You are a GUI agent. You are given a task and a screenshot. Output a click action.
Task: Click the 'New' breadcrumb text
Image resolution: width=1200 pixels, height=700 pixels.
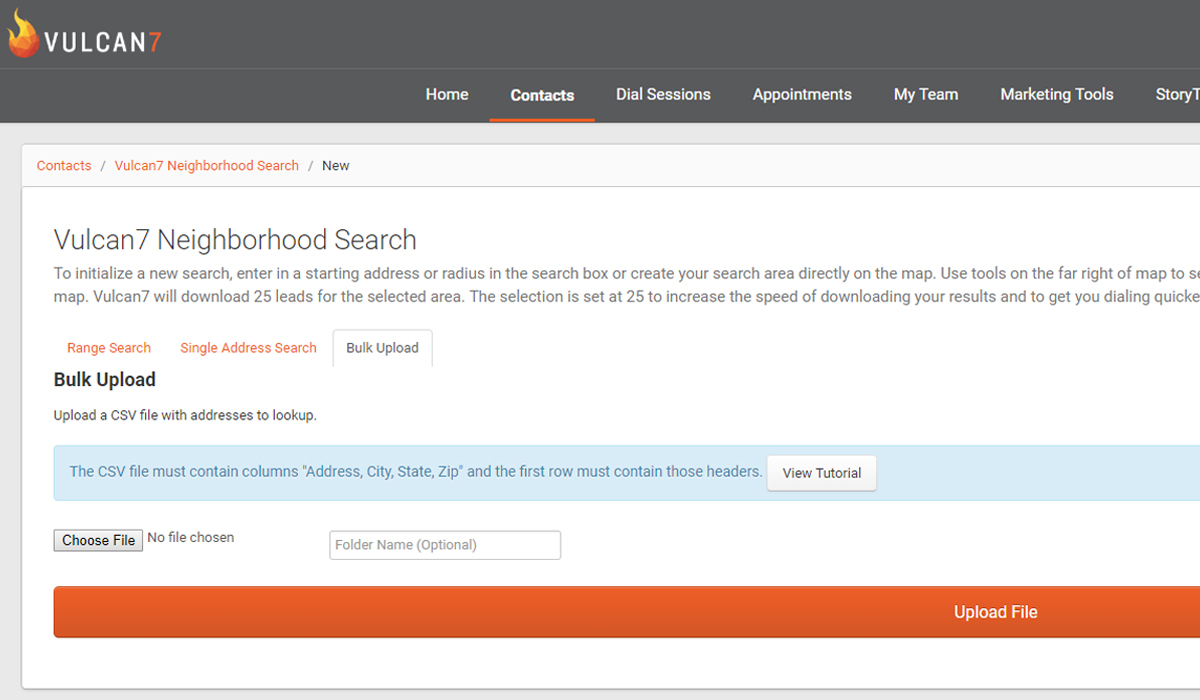[336, 166]
